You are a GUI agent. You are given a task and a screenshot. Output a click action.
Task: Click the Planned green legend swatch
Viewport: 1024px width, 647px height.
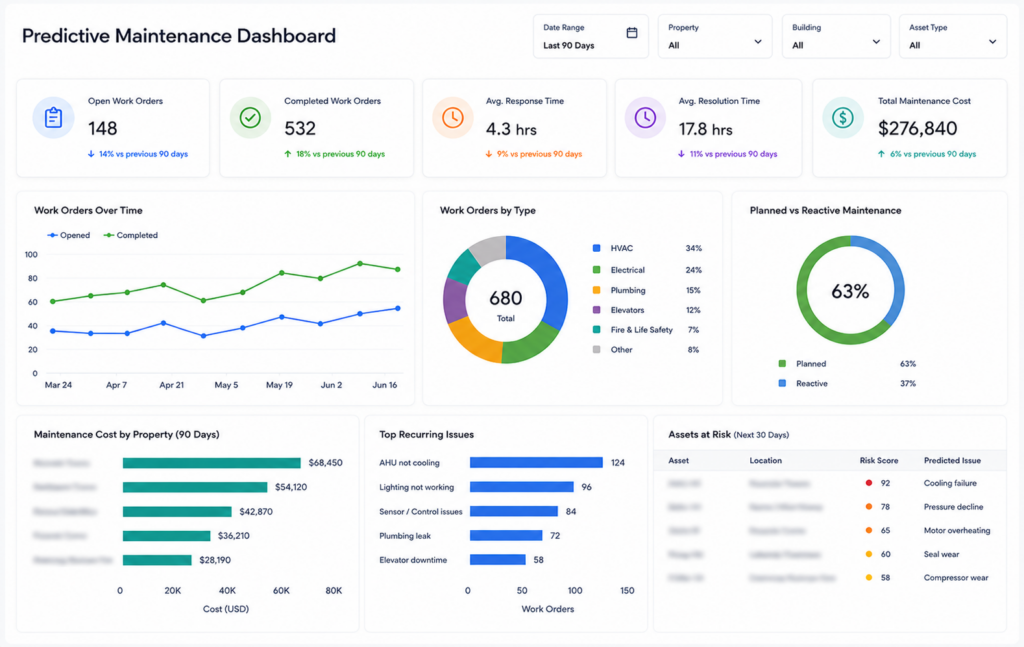(782, 364)
